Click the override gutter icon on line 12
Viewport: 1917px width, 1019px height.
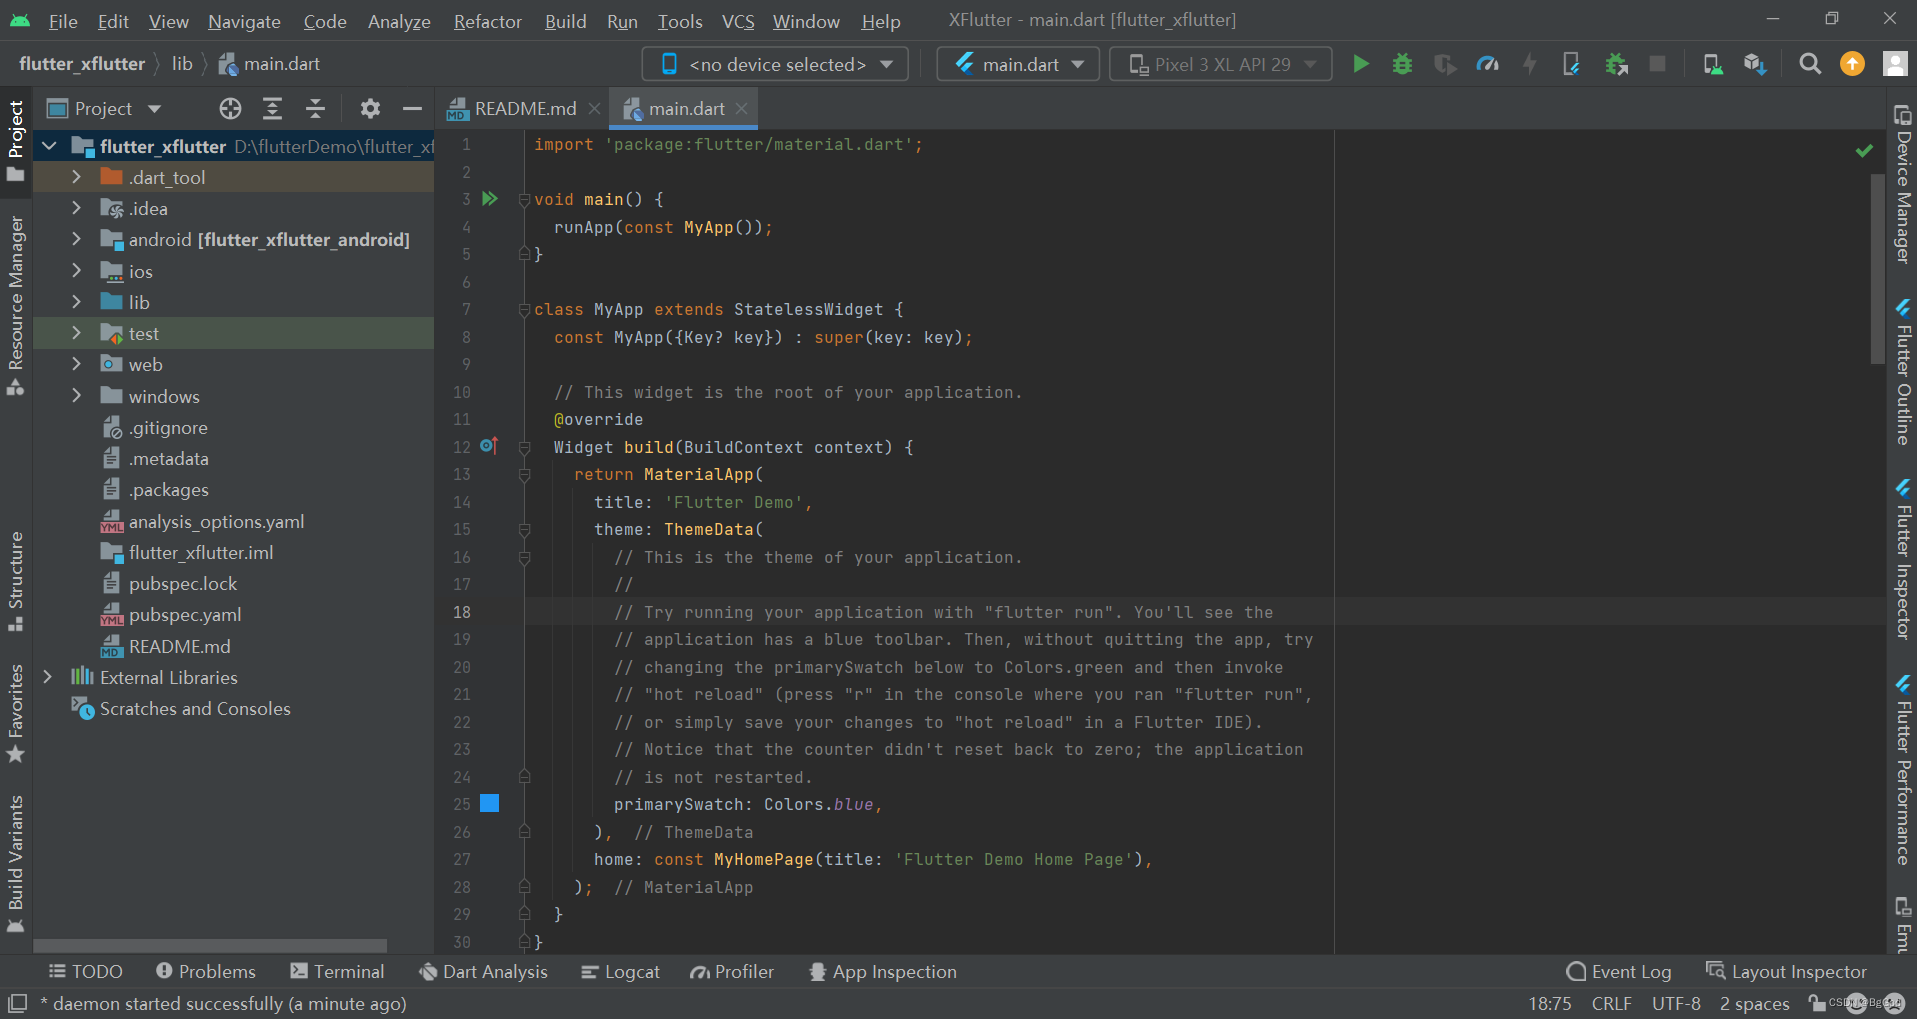pos(489,446)
